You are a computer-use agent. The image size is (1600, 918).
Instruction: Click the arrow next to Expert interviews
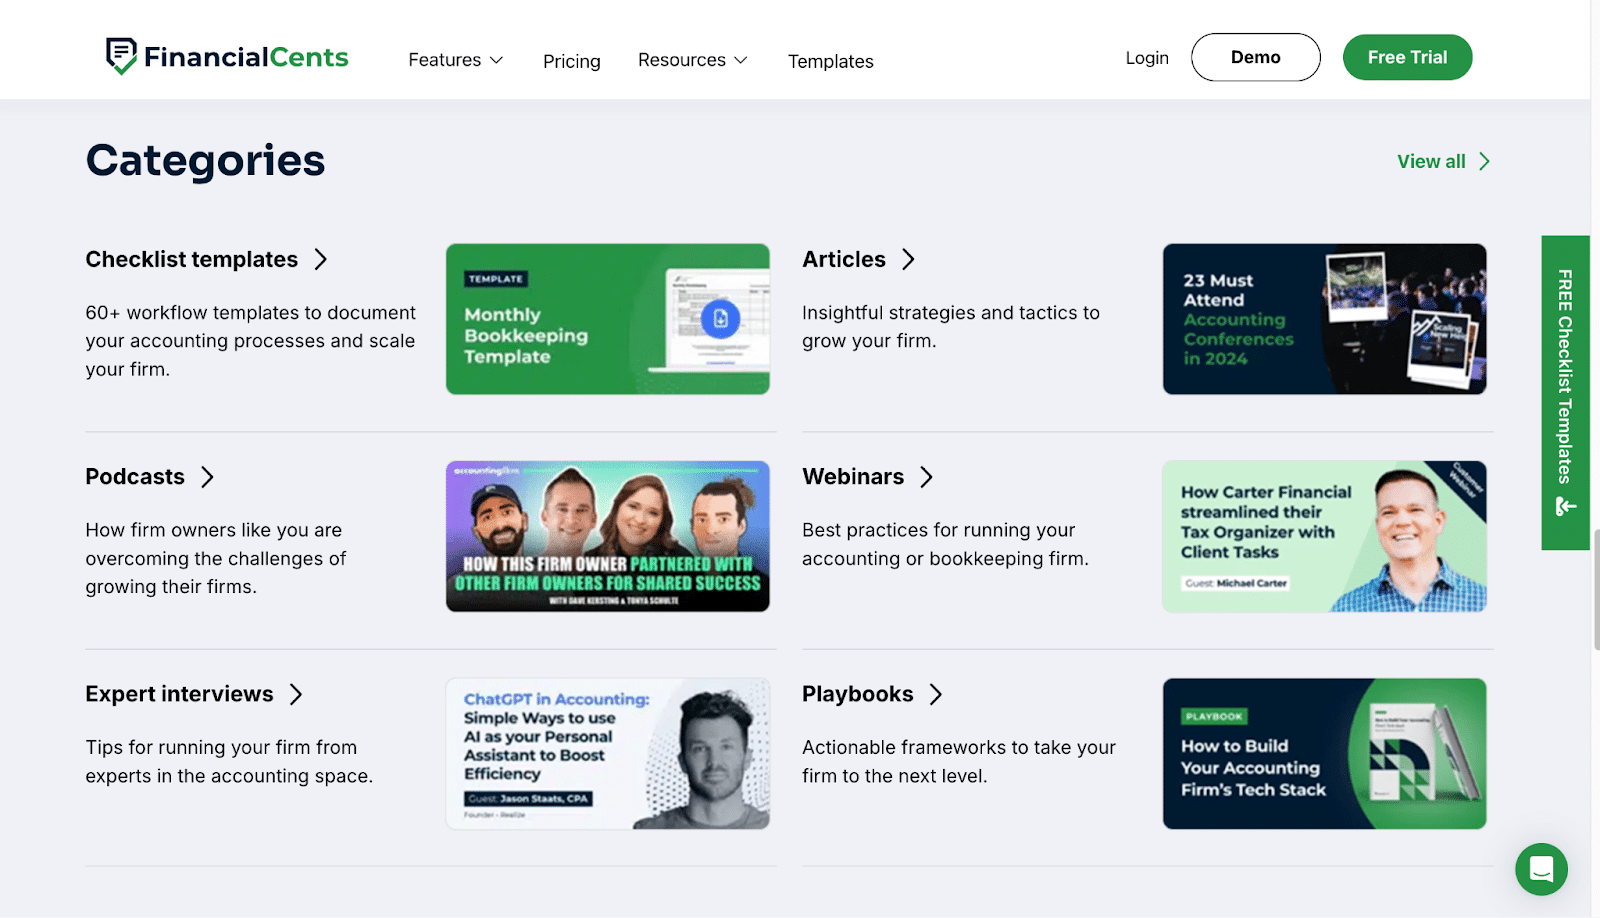296,694
